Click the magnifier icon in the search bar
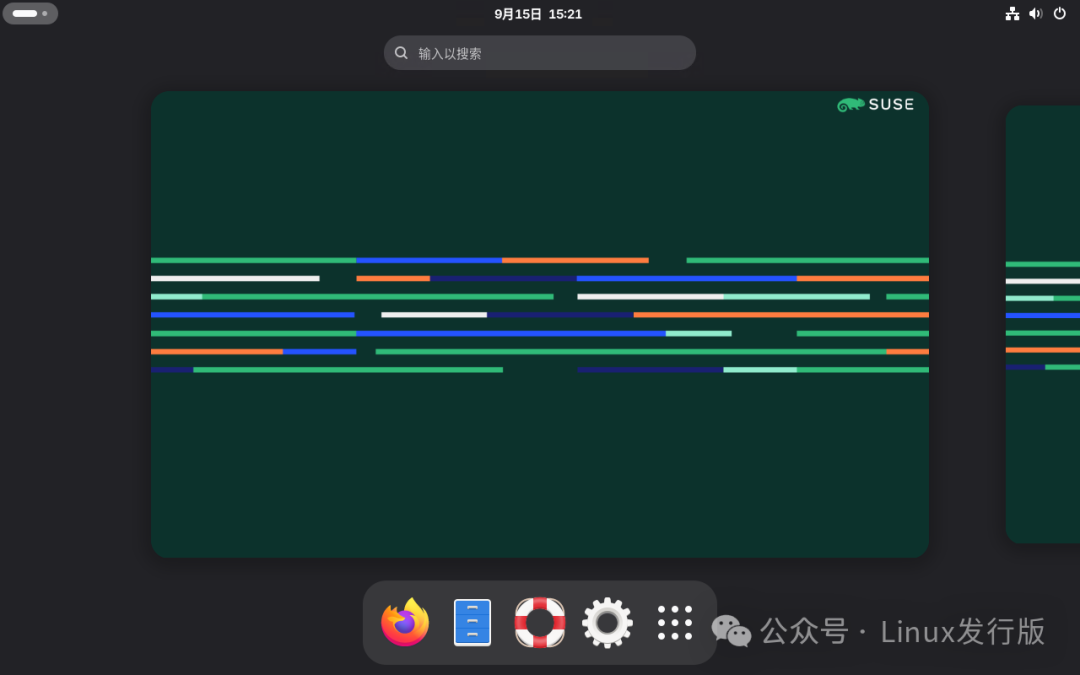The width and height of the screenshot is (1080, 675). (x=401, y=52)
